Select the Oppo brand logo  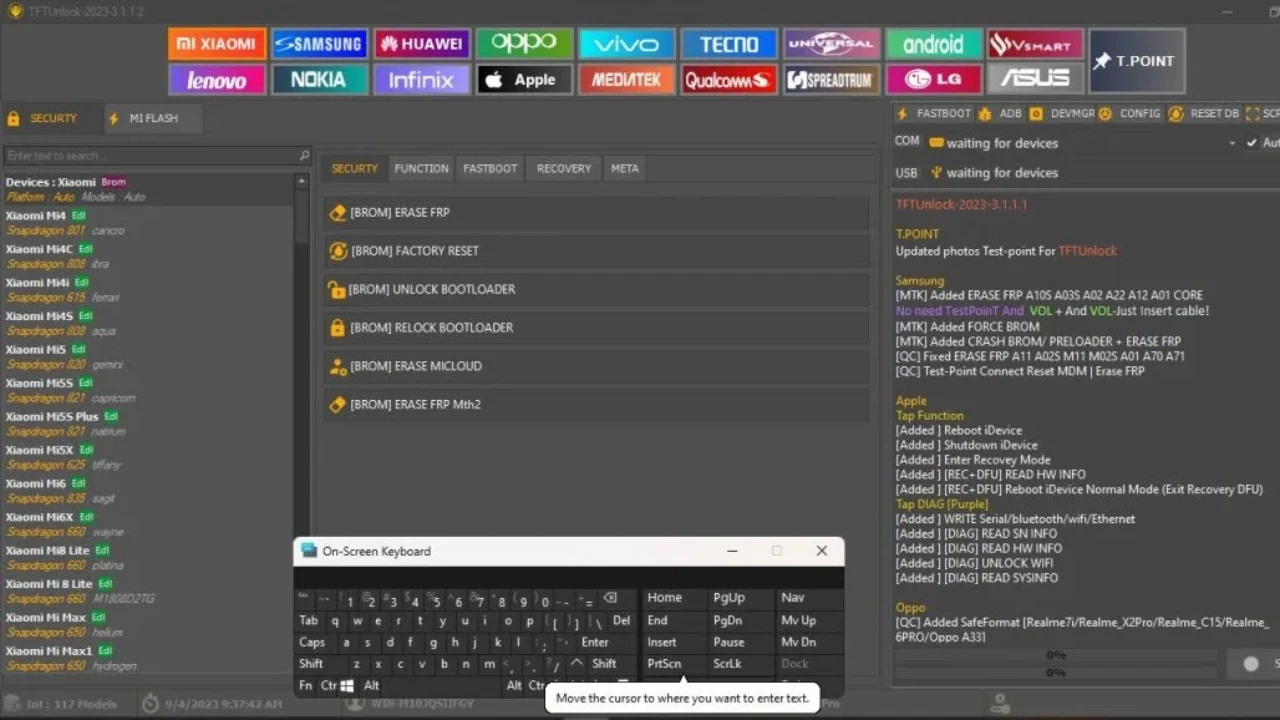[x=524, y=44]
